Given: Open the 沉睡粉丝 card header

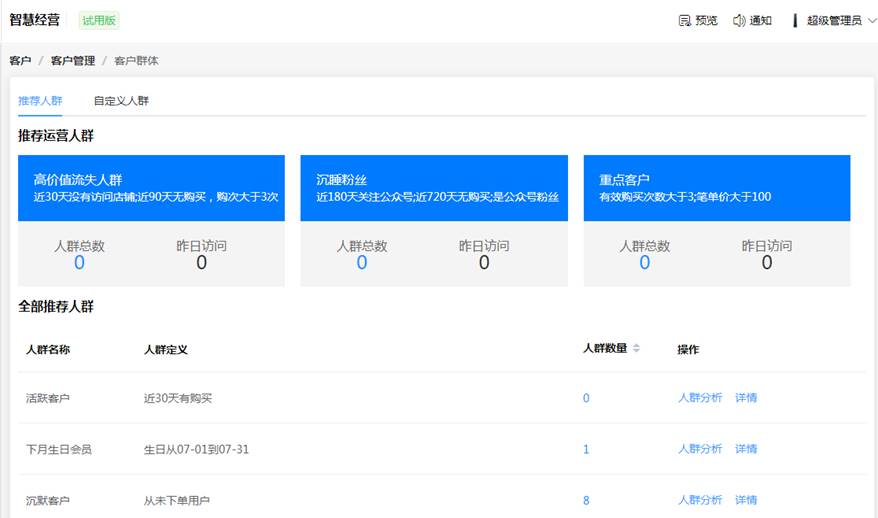Looking at the screenshot, I should point(434,188).
